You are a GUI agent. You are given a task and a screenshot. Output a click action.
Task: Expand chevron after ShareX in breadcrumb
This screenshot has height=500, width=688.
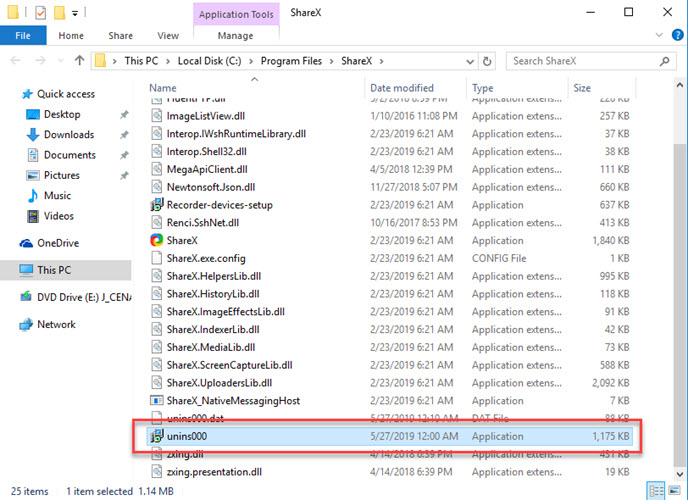coord(382,61)
